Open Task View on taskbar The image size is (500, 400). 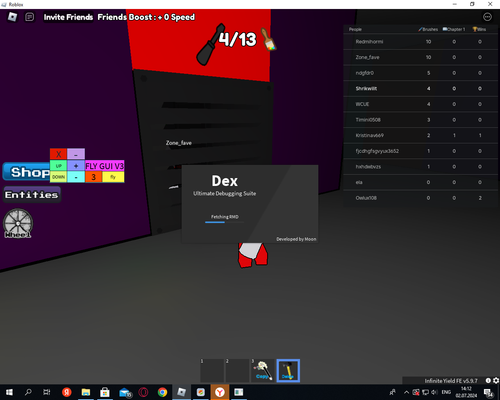pyautogui.click(x=47, y=392)
